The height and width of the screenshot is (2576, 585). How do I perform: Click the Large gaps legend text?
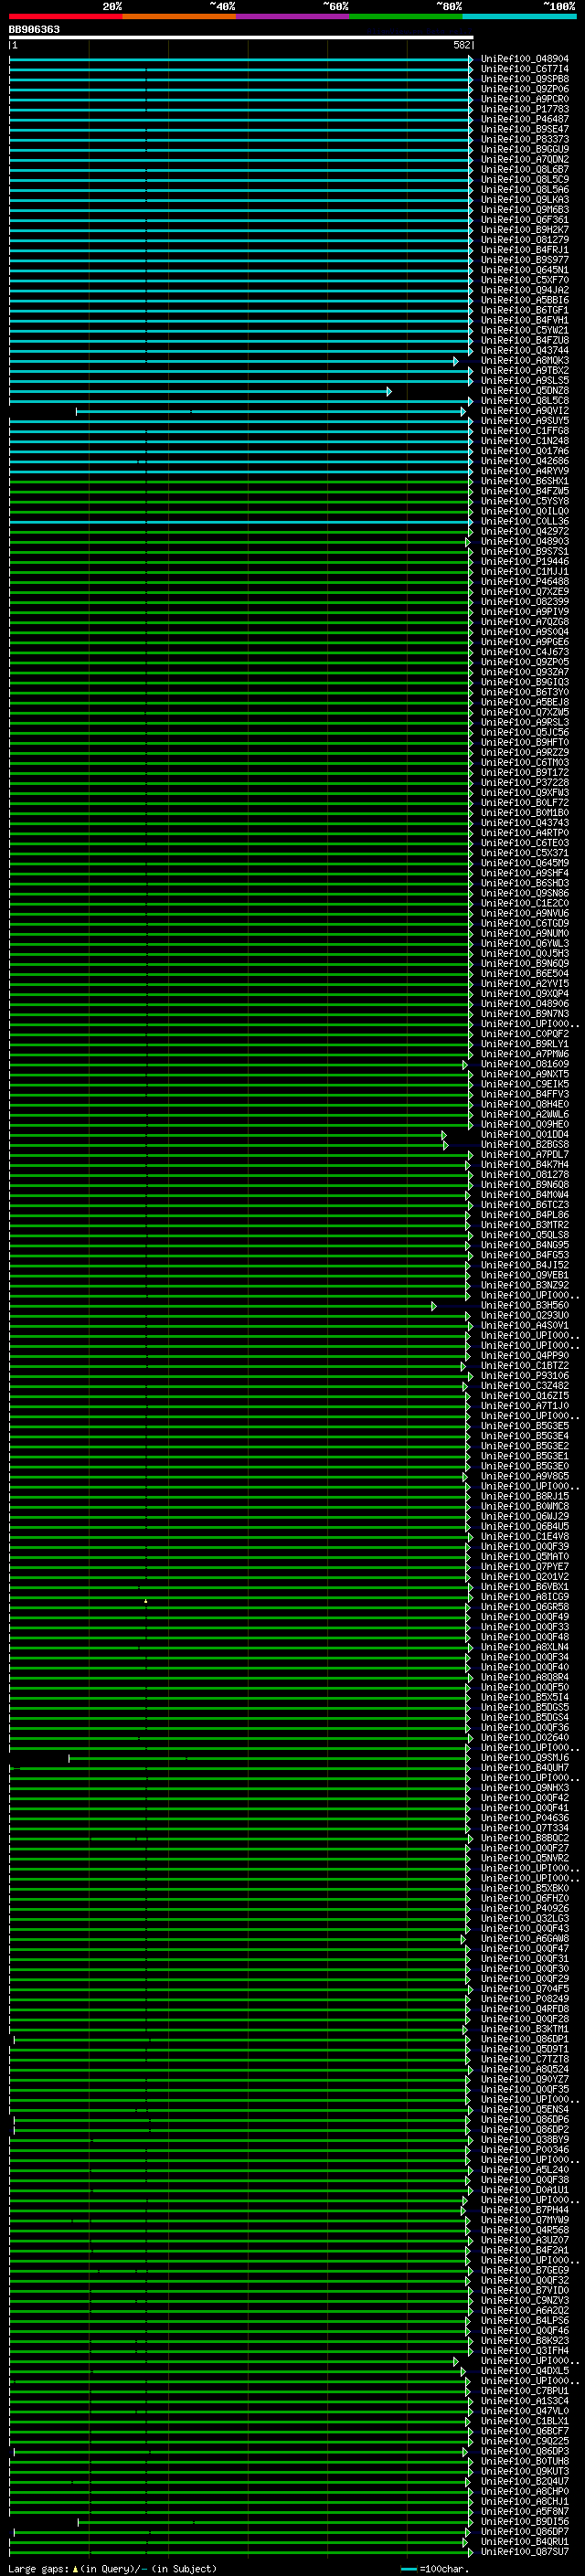112,2569
